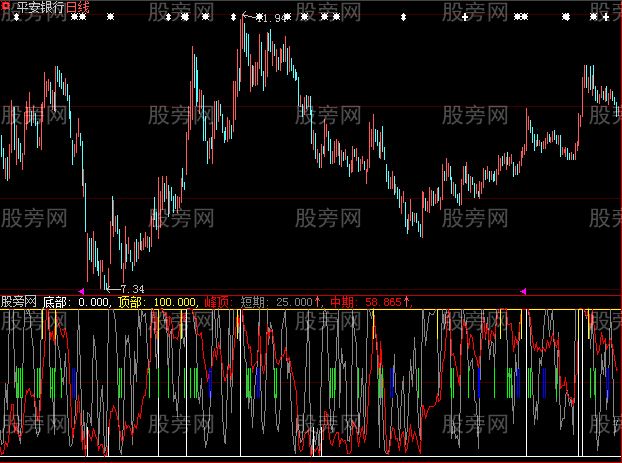Click the 100.000 top value in yellow
The width and height of the screenshot is (622, 463).
[172, 300]
